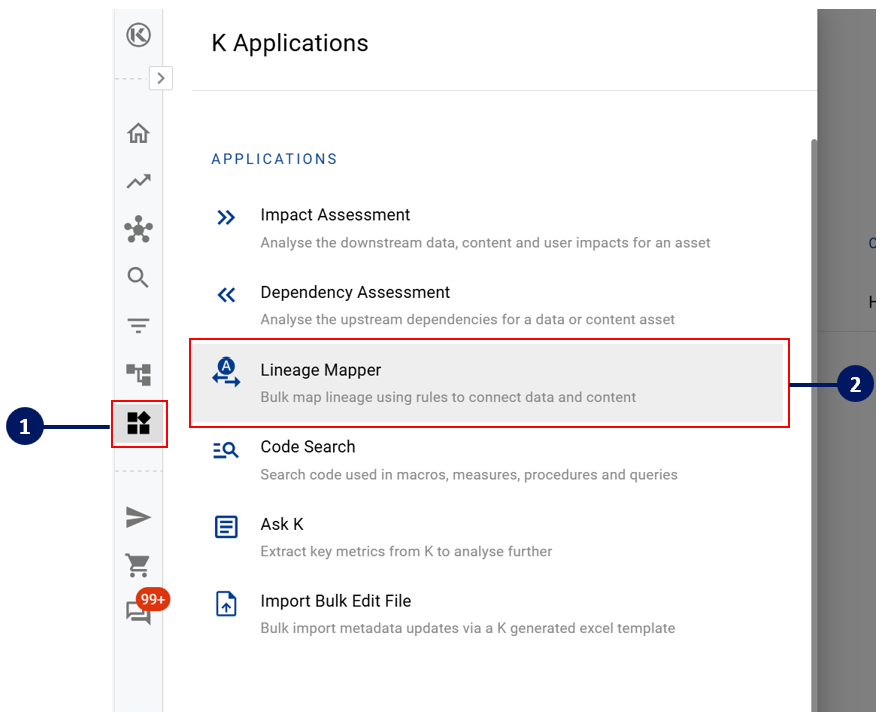This screenshot has height=714, width=888.
Task: Launch the Code Search application
Action: coord(308,447)
